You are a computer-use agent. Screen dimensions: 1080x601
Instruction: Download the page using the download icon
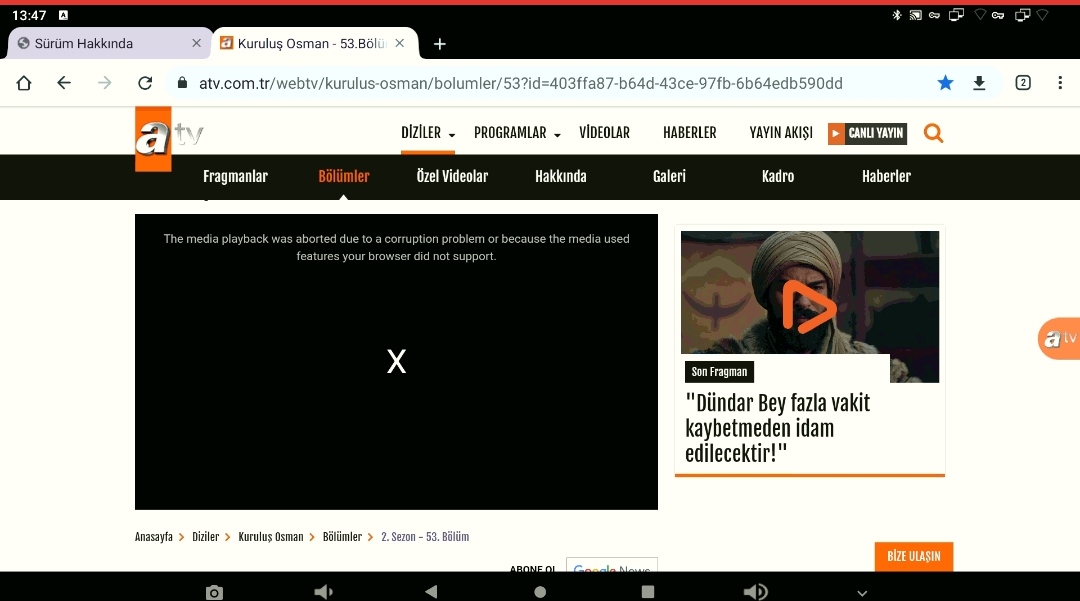[x=979, y=83]
